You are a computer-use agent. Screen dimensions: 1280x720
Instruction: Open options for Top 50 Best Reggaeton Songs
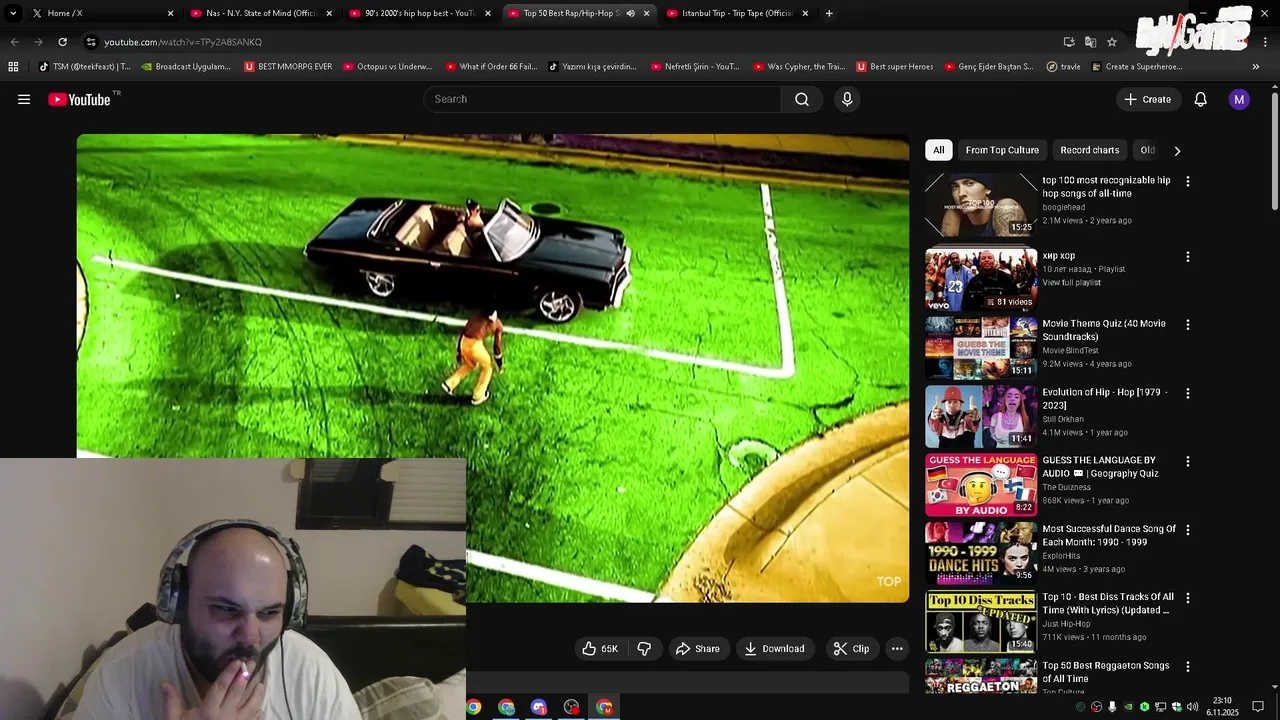(1187, 667)
